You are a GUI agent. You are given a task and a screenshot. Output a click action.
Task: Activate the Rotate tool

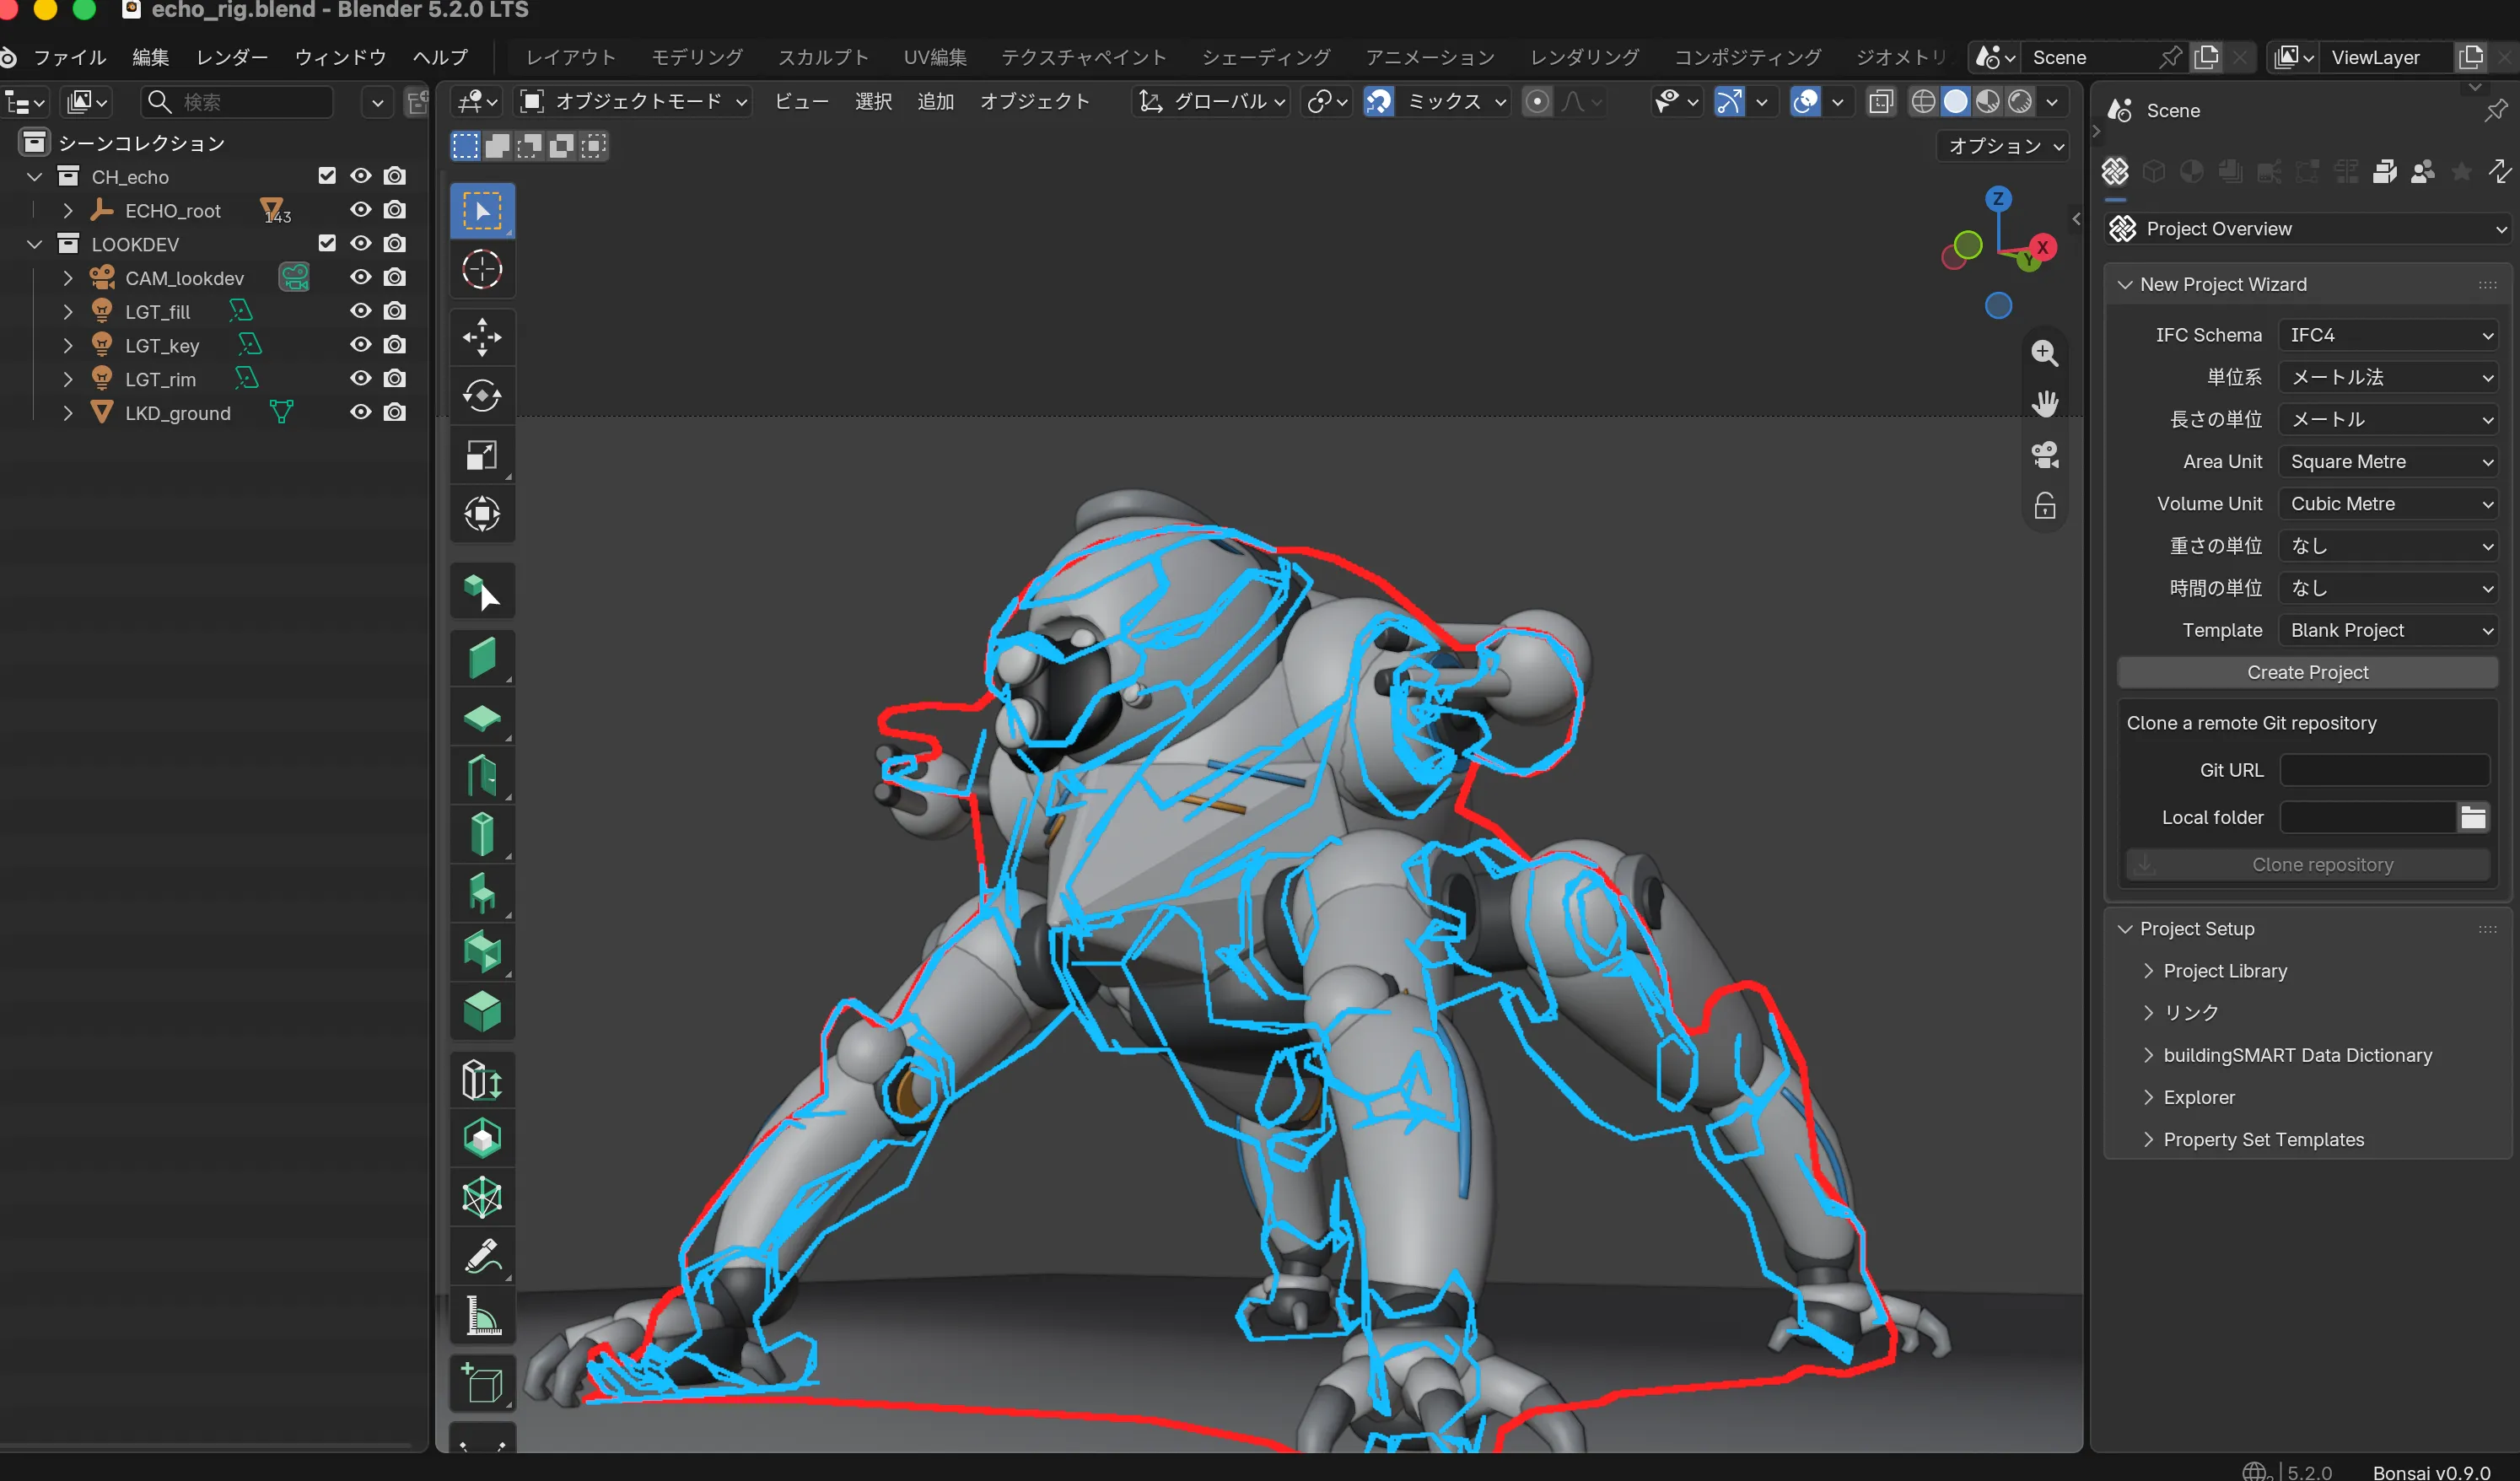click(482, 396)
